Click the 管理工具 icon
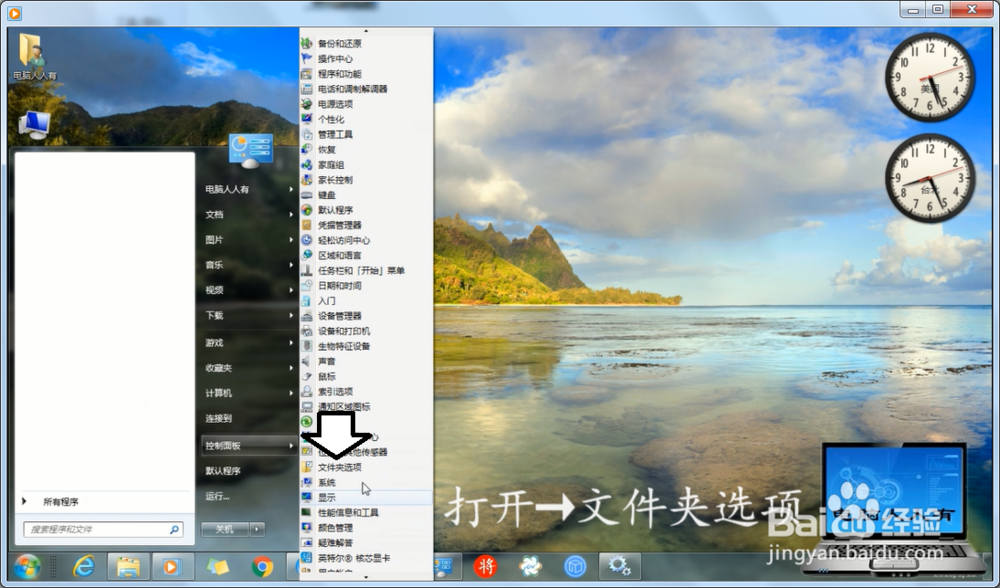The image size is (1000, 588). [307, 135]
